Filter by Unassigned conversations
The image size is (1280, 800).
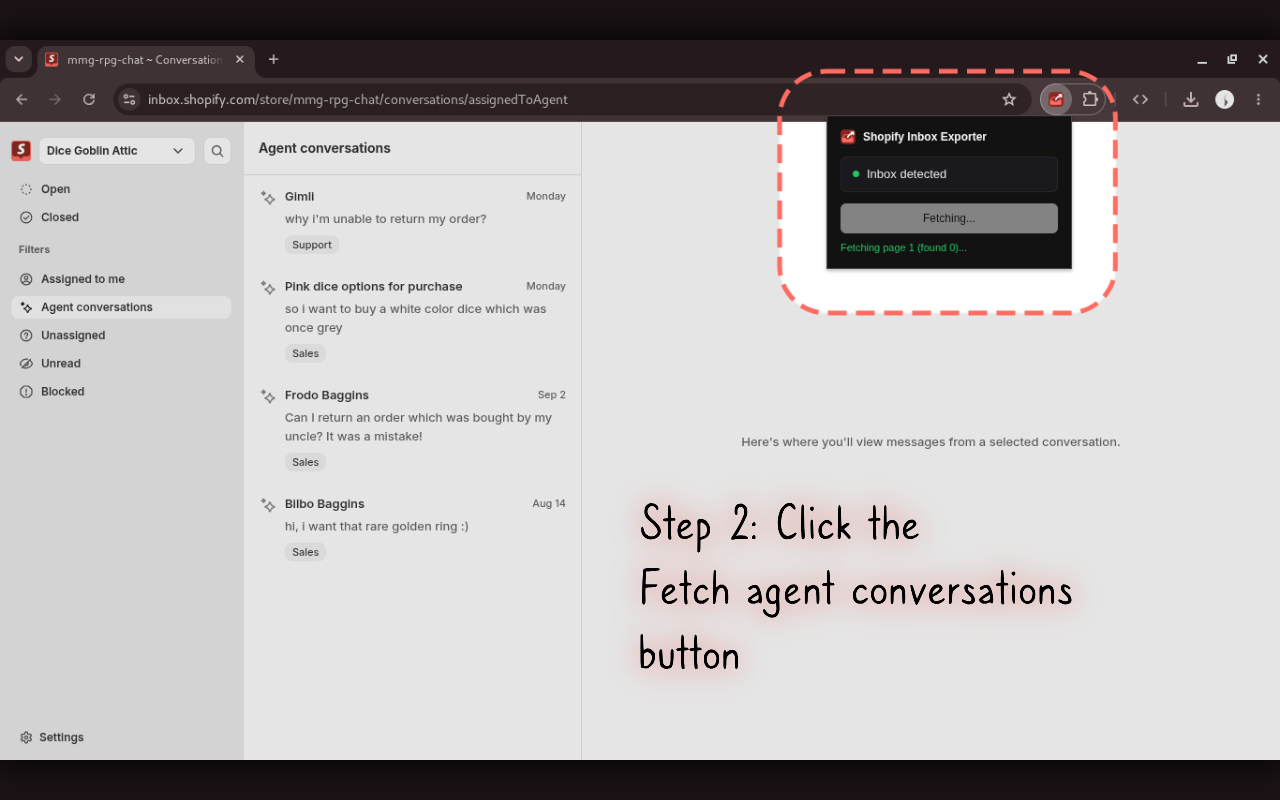pyautogui.click(x=121, y=335)
